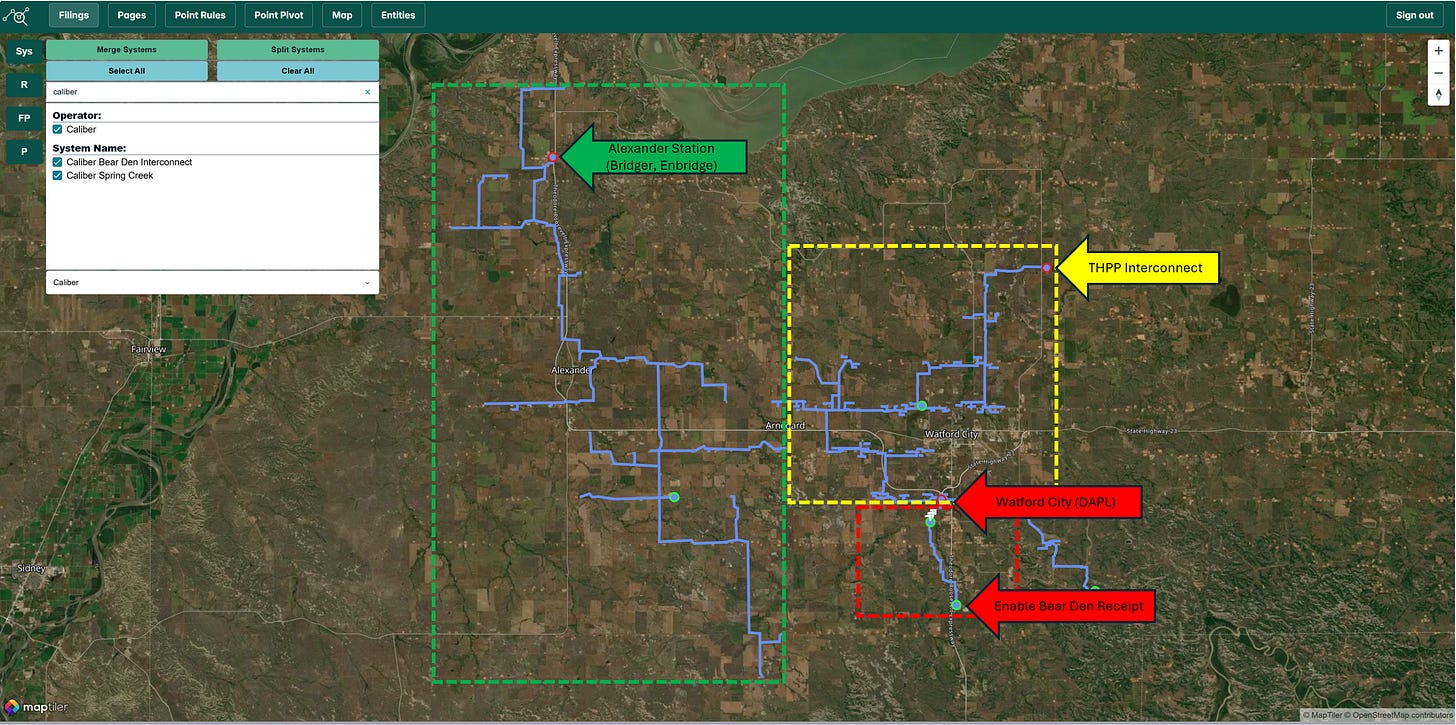Click the Sidney town label
Viewport: 1456px width, 725px height.
[x=30, y=568]
